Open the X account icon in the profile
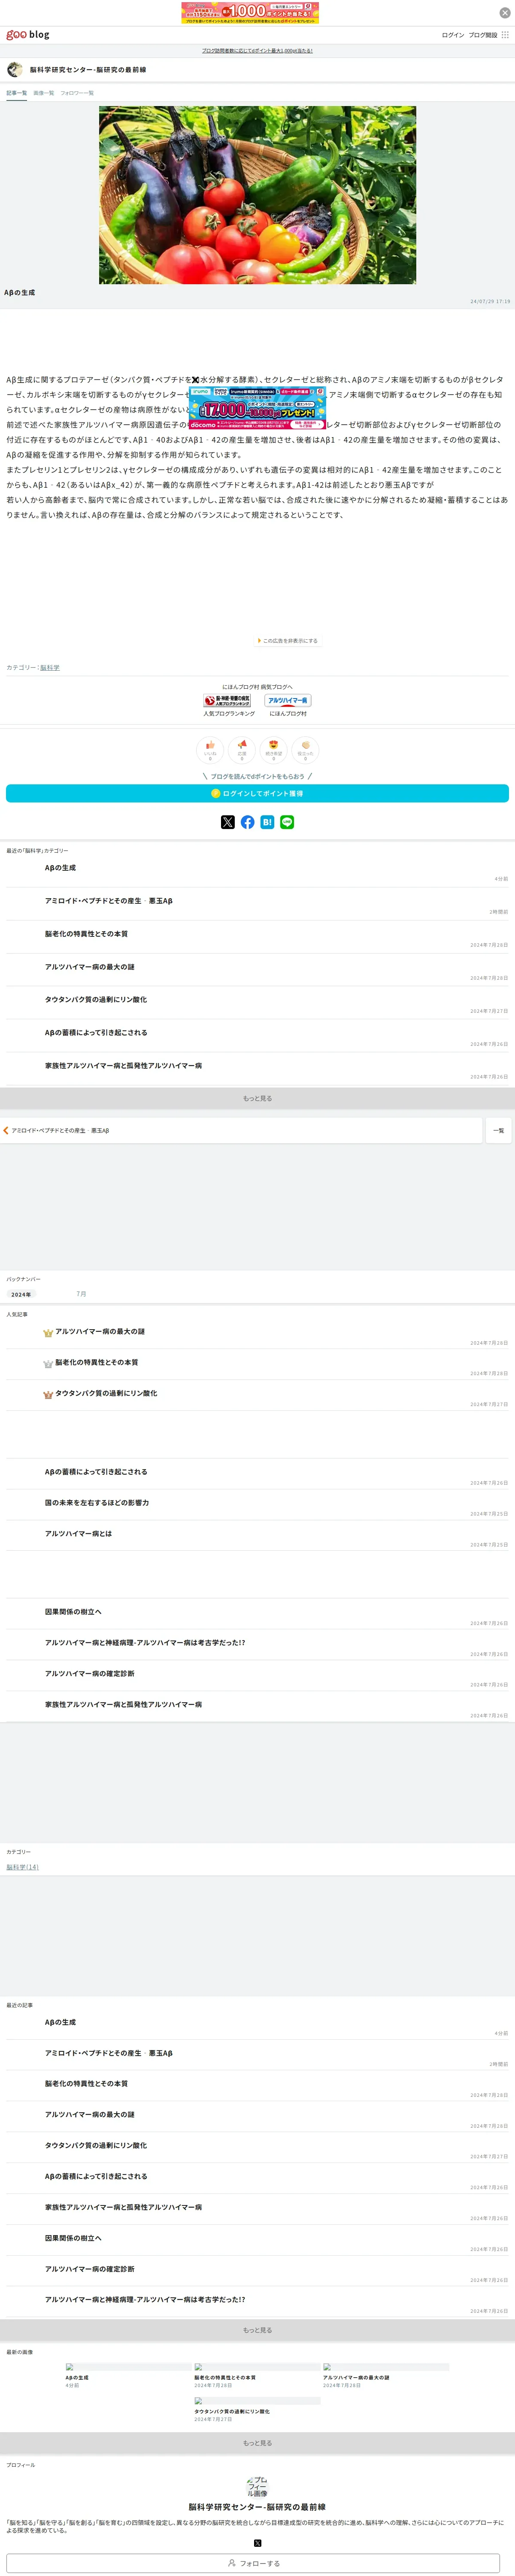This screenshot has width=515, height=2576. (257, 2543)
